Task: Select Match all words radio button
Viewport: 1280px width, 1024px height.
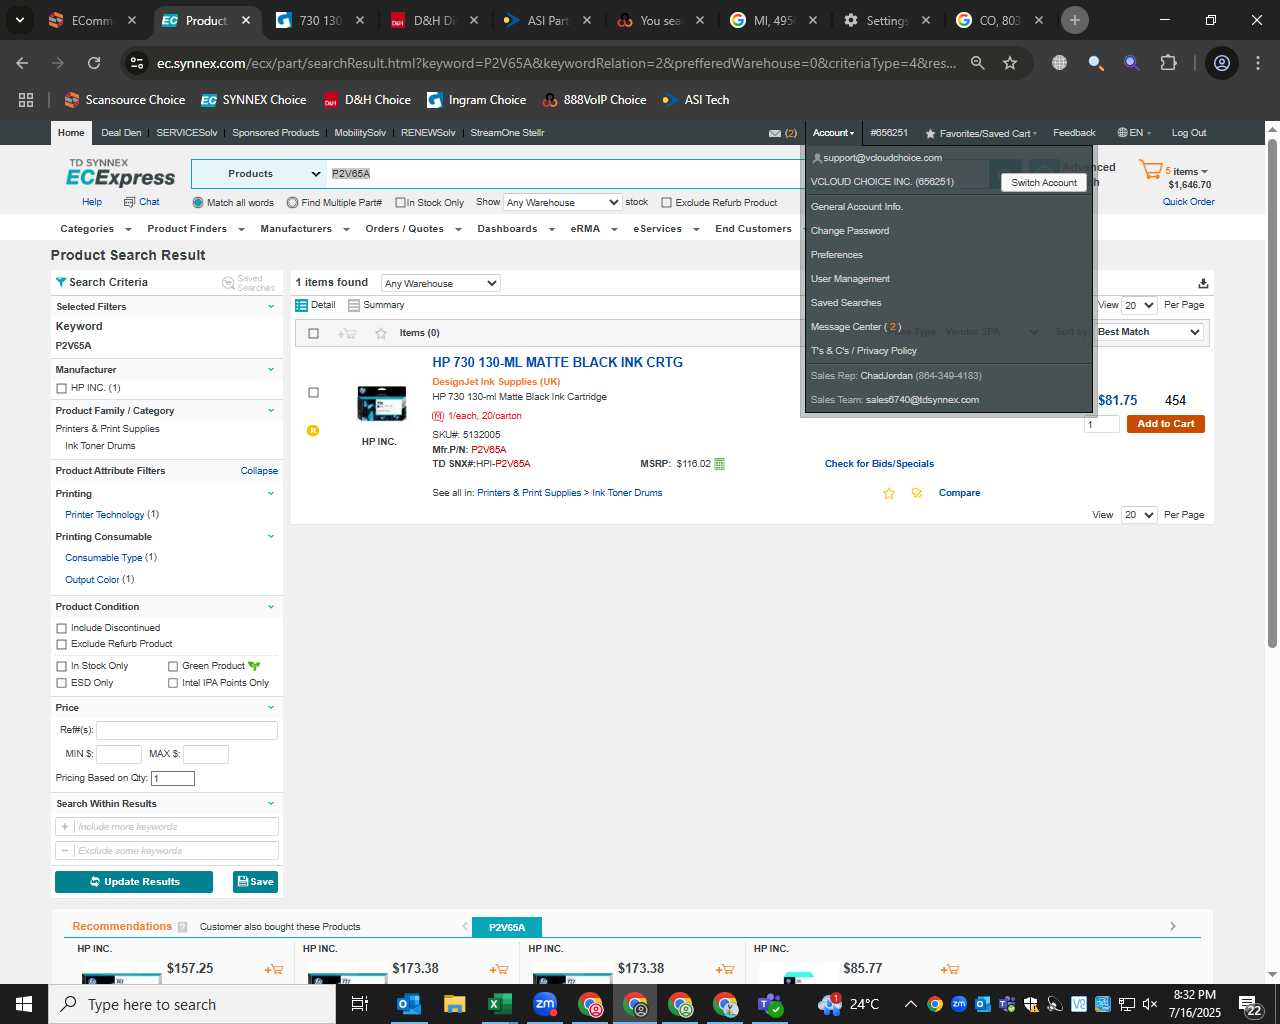Action: (x=198, y=203)
